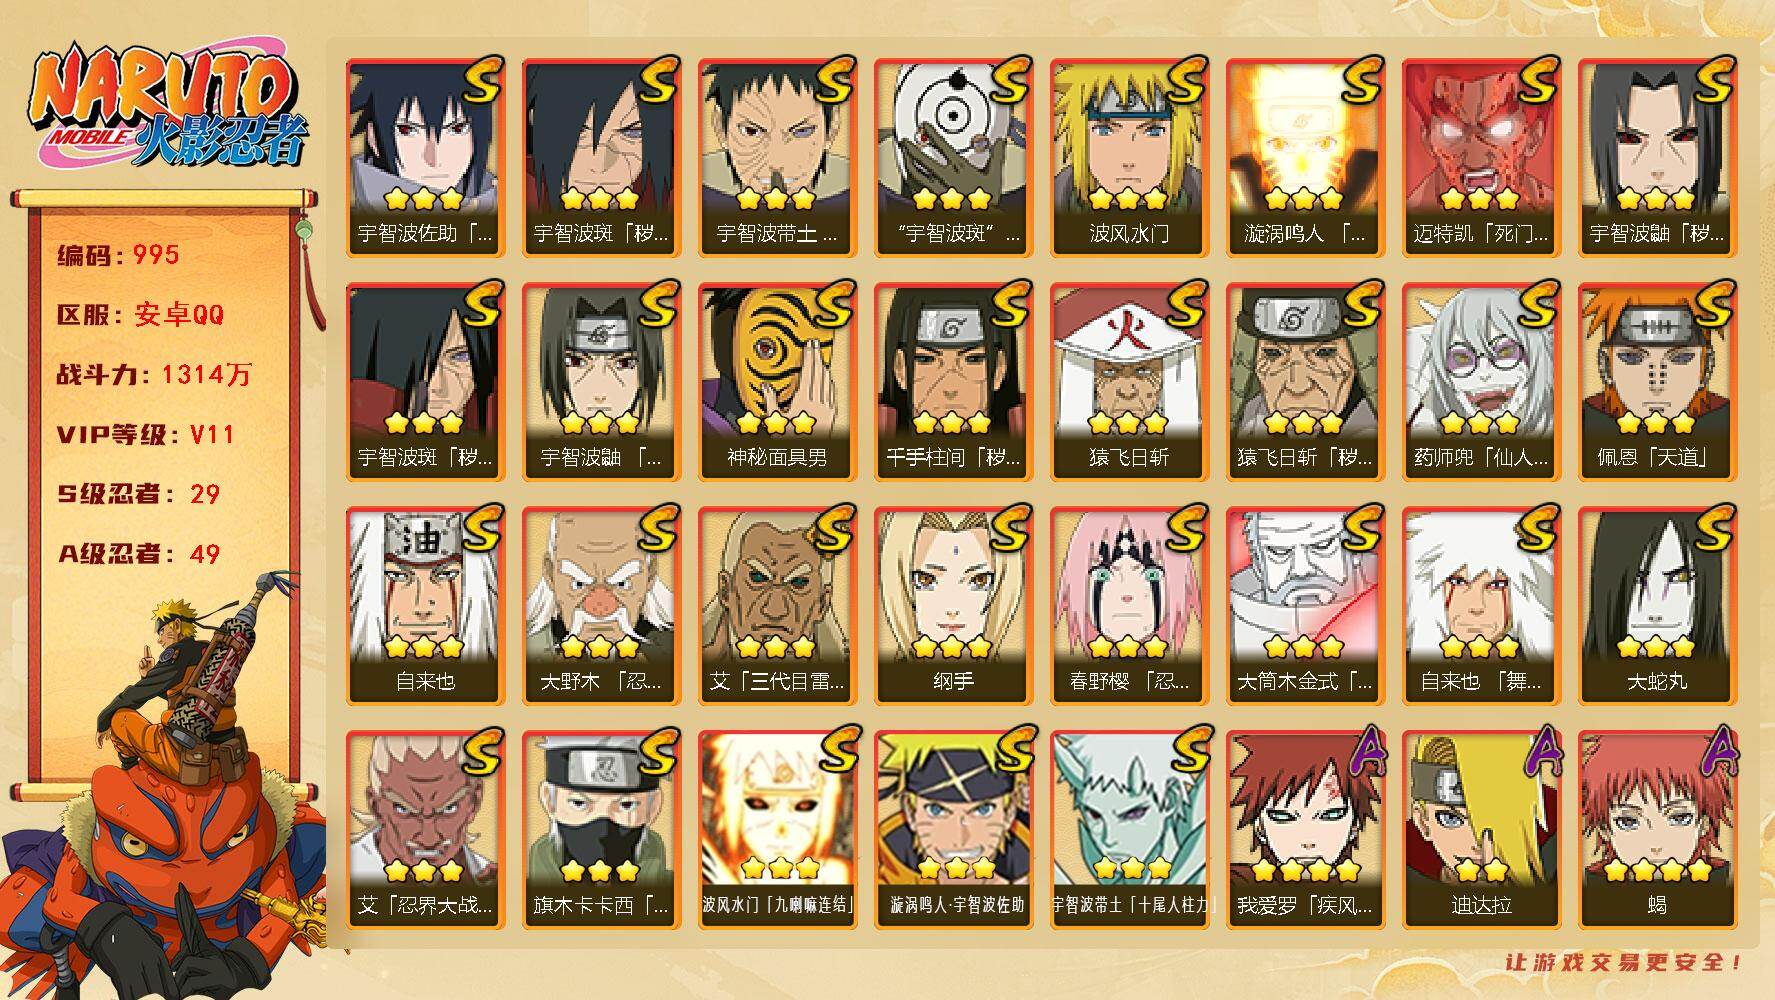The image size is (1775, 1000).
Task: Select the 旗木卡卡西 masked ninja card
Action: (x=601, y=829)
